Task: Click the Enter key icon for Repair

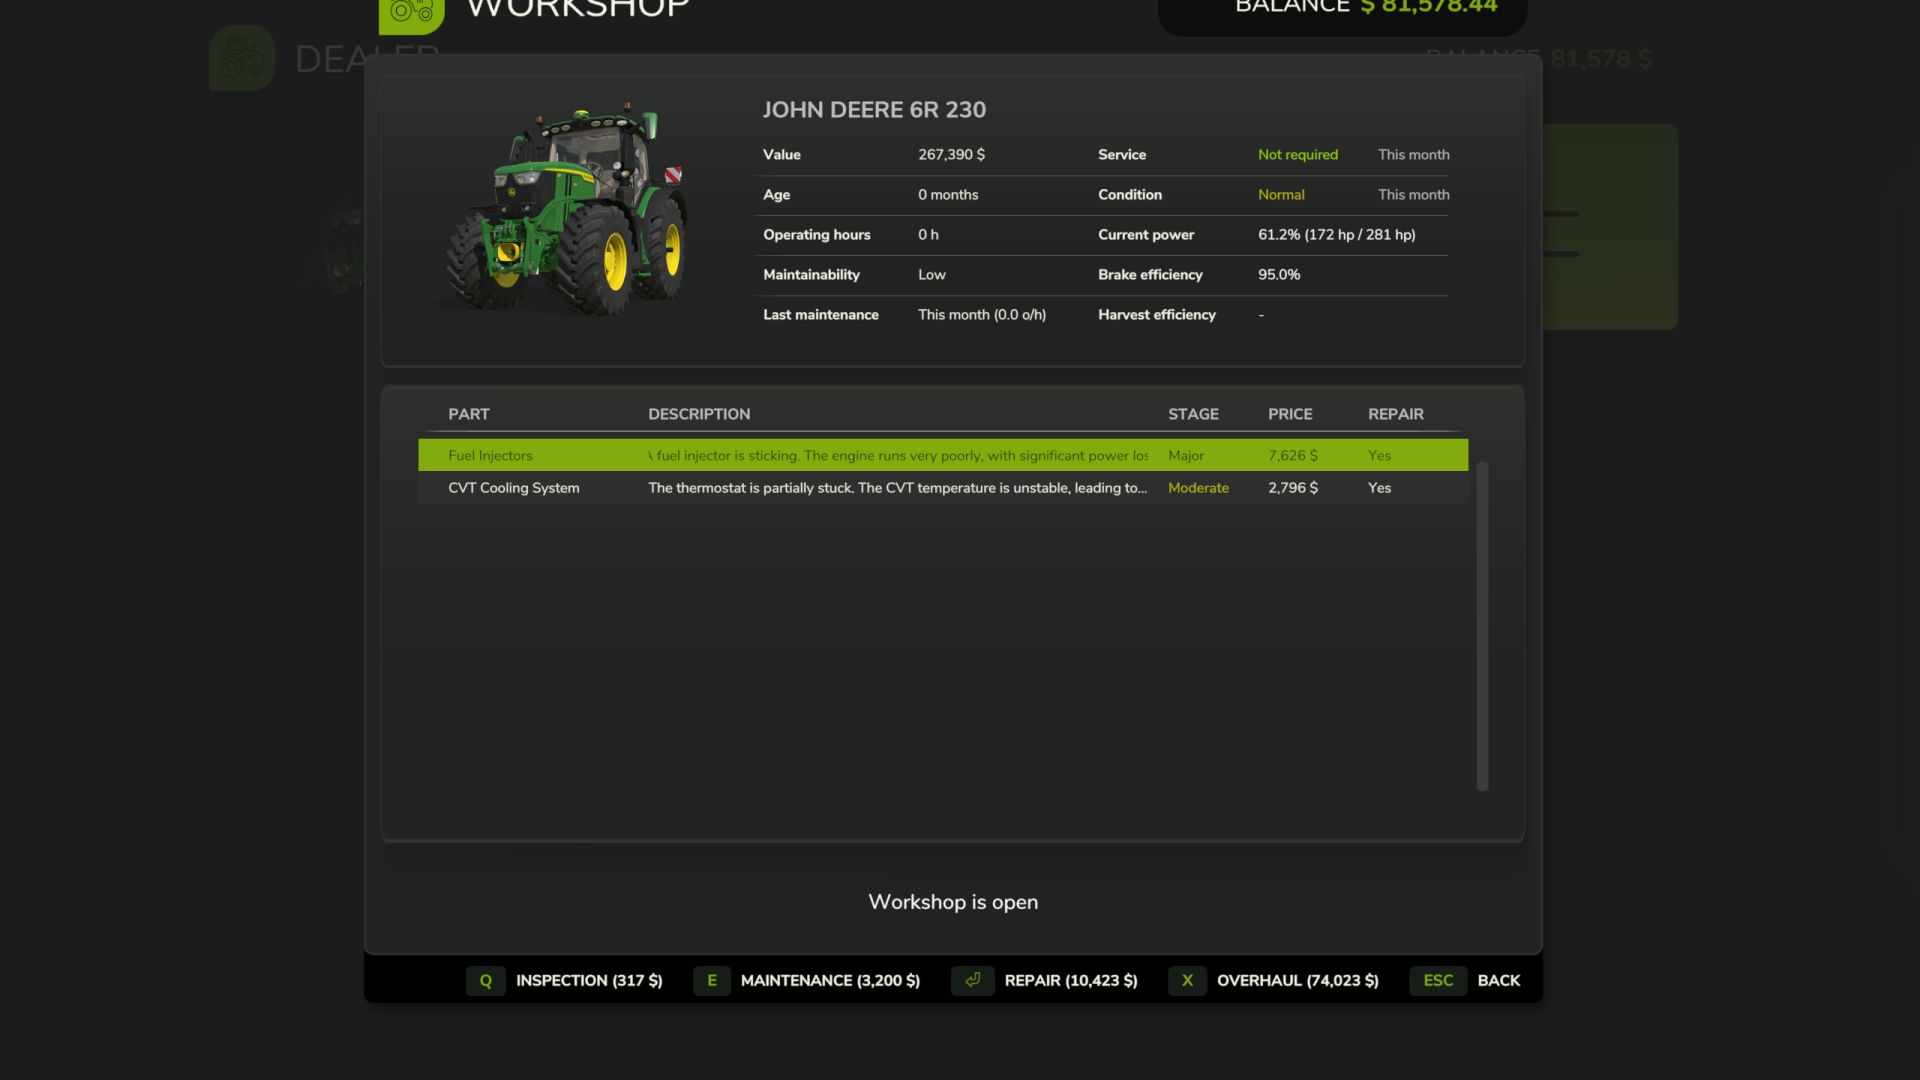Action: (x=972, y=981)
